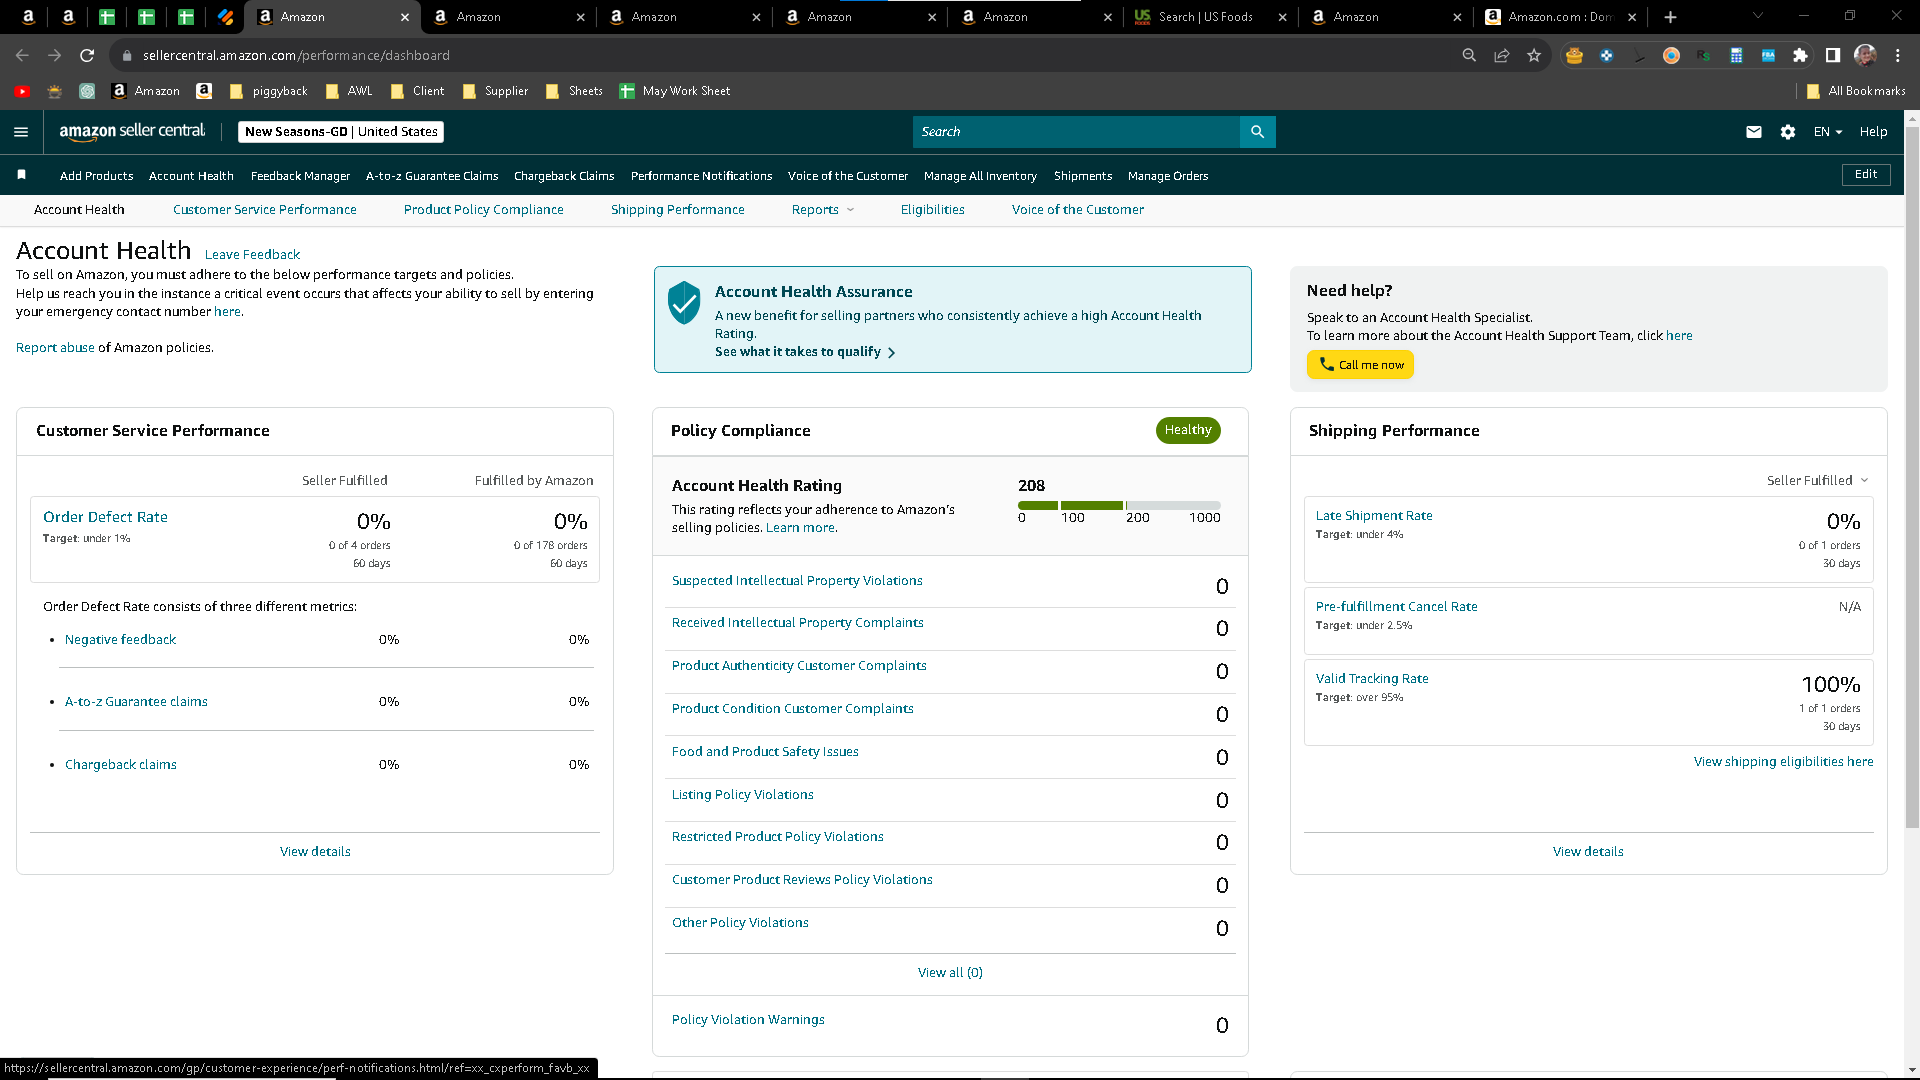The height and width of the screenshot is (1080, 1920).
Task: Open the browser side panel icon
Action: coord(1833,55)
